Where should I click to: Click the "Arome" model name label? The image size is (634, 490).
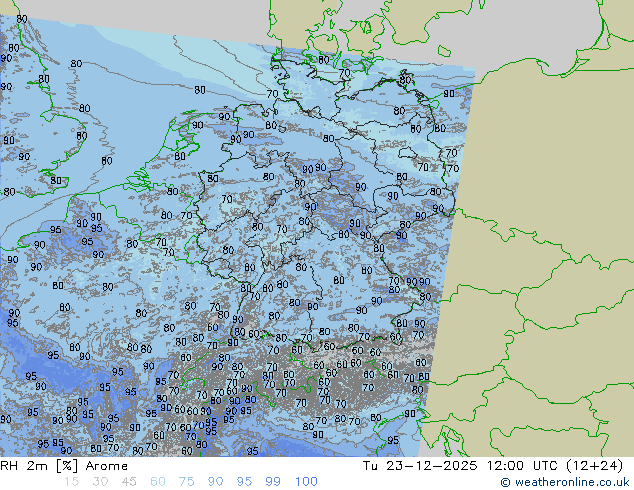pyautogui.click(x=107, y=466)
